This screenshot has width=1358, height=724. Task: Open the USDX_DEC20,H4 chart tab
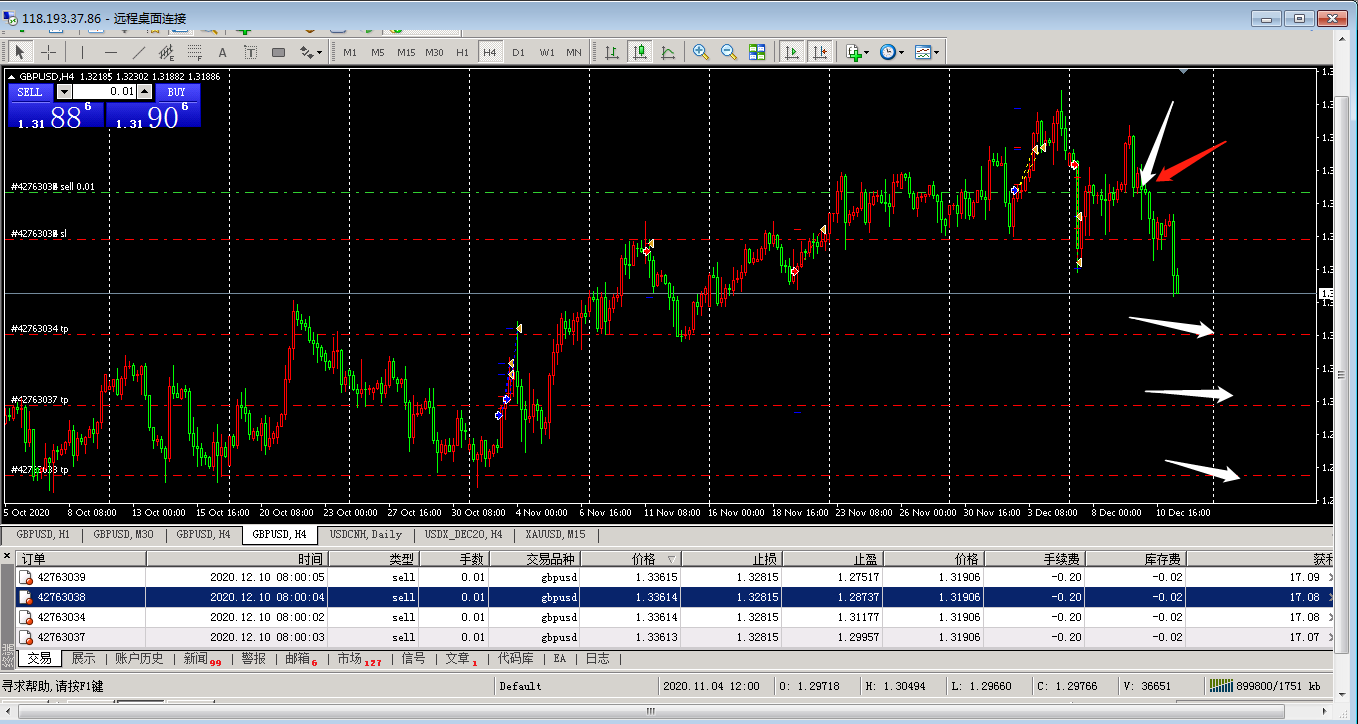(x=463, y=534)
